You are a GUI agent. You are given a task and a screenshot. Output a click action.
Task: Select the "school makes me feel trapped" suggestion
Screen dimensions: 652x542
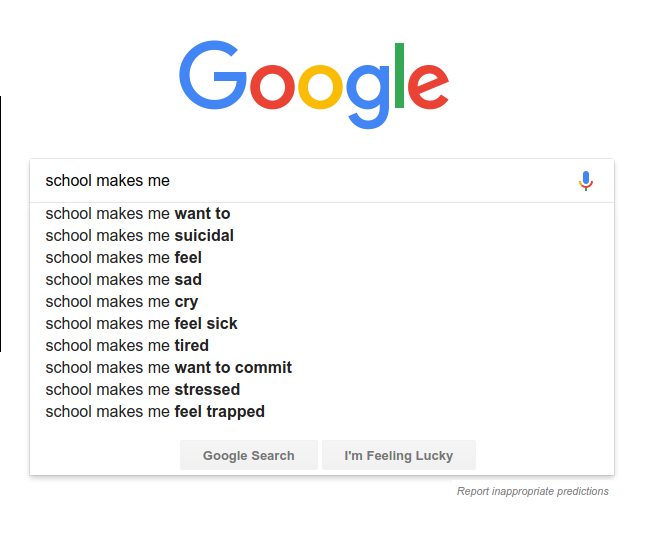point(155,411)
